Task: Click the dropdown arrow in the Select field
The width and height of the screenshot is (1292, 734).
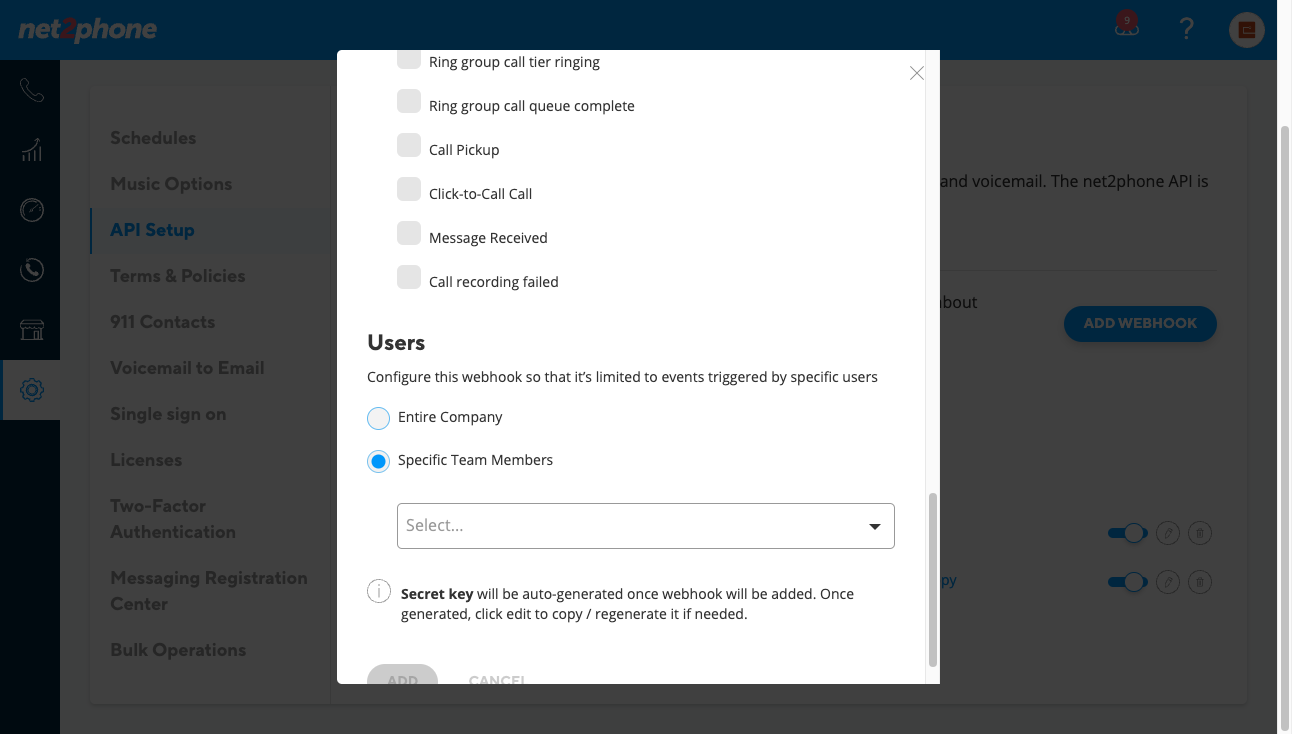Action: (874, 527)
